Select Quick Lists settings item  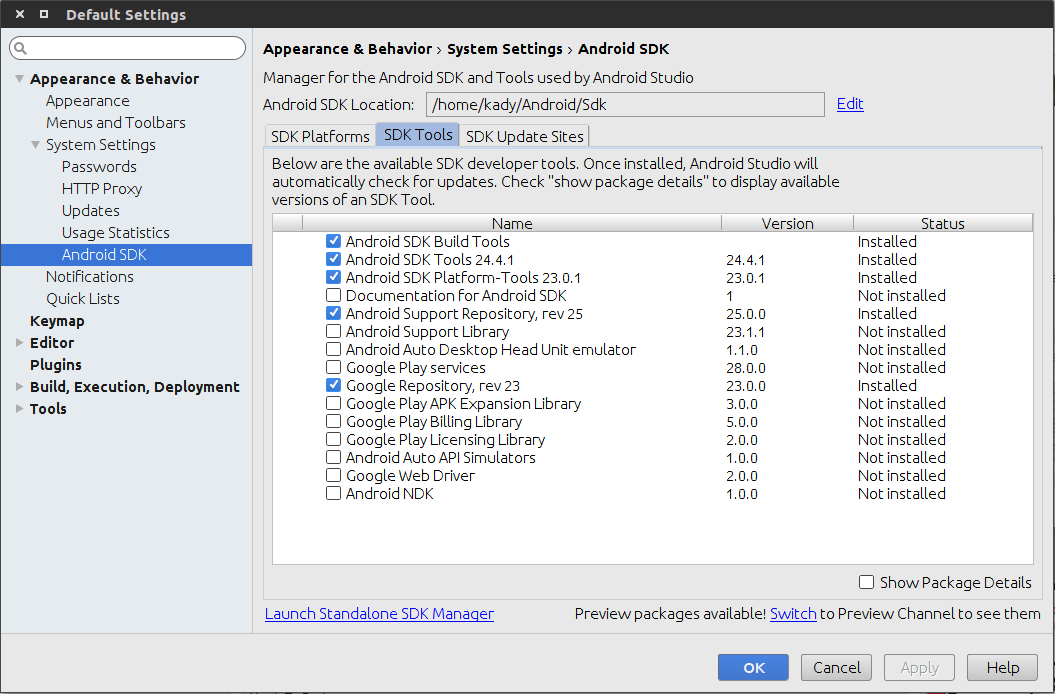[83, 298]
